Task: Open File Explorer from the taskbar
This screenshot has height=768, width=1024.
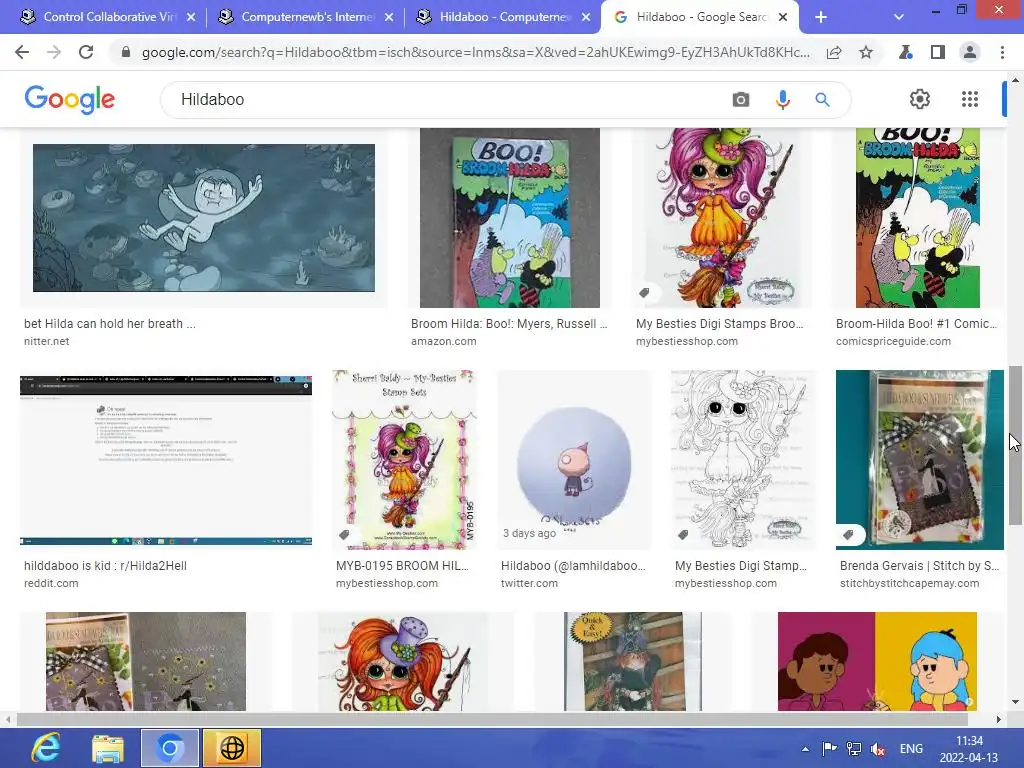Action: pyautogui.click(x=108, y=748)
